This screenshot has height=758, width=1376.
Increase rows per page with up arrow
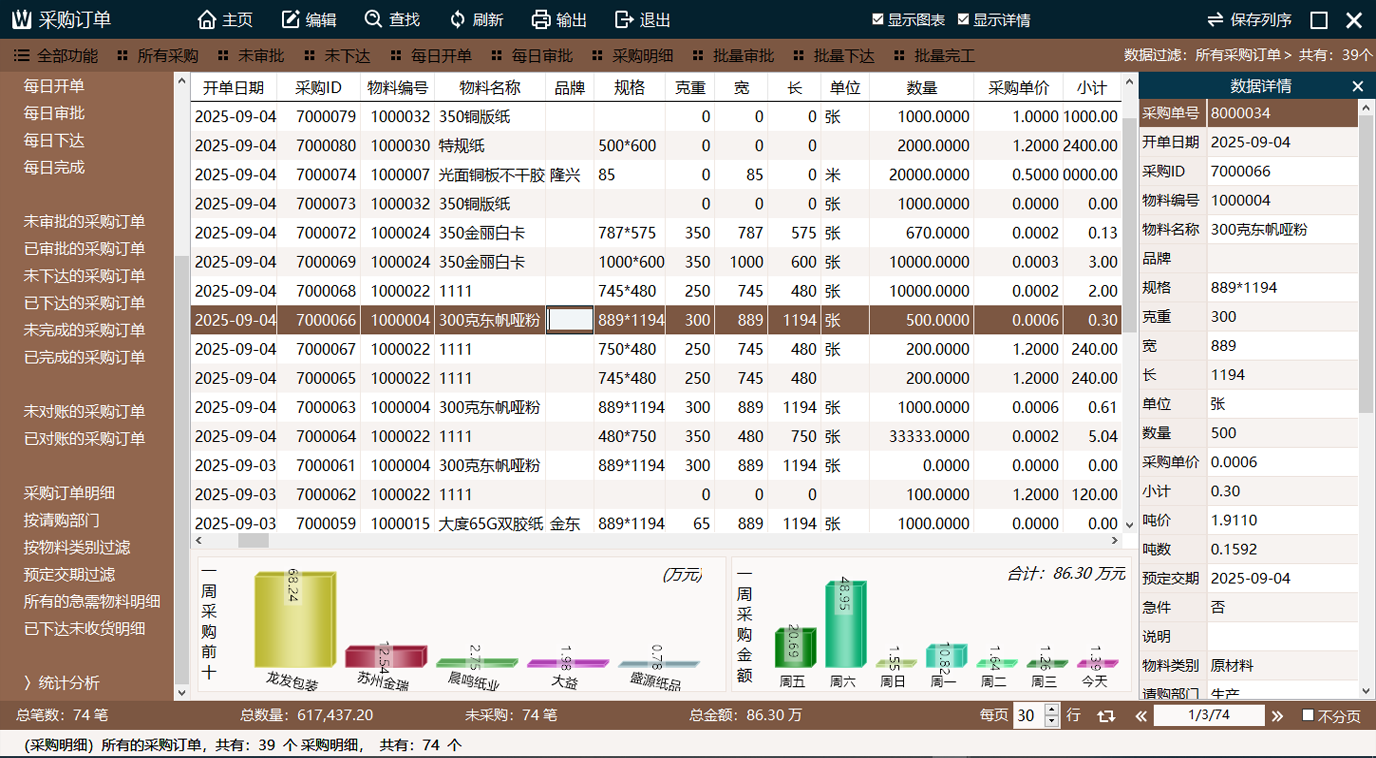tap(1051, 710)
